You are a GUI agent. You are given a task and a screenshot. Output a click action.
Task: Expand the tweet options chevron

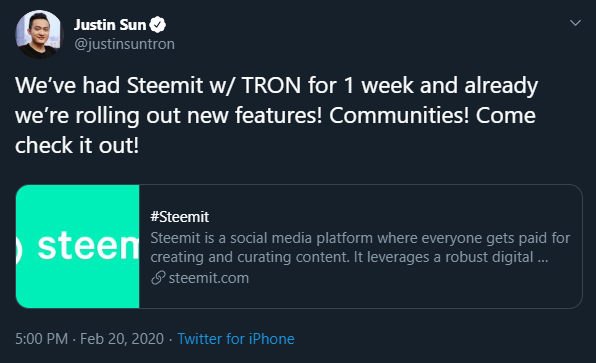(575, 23)
